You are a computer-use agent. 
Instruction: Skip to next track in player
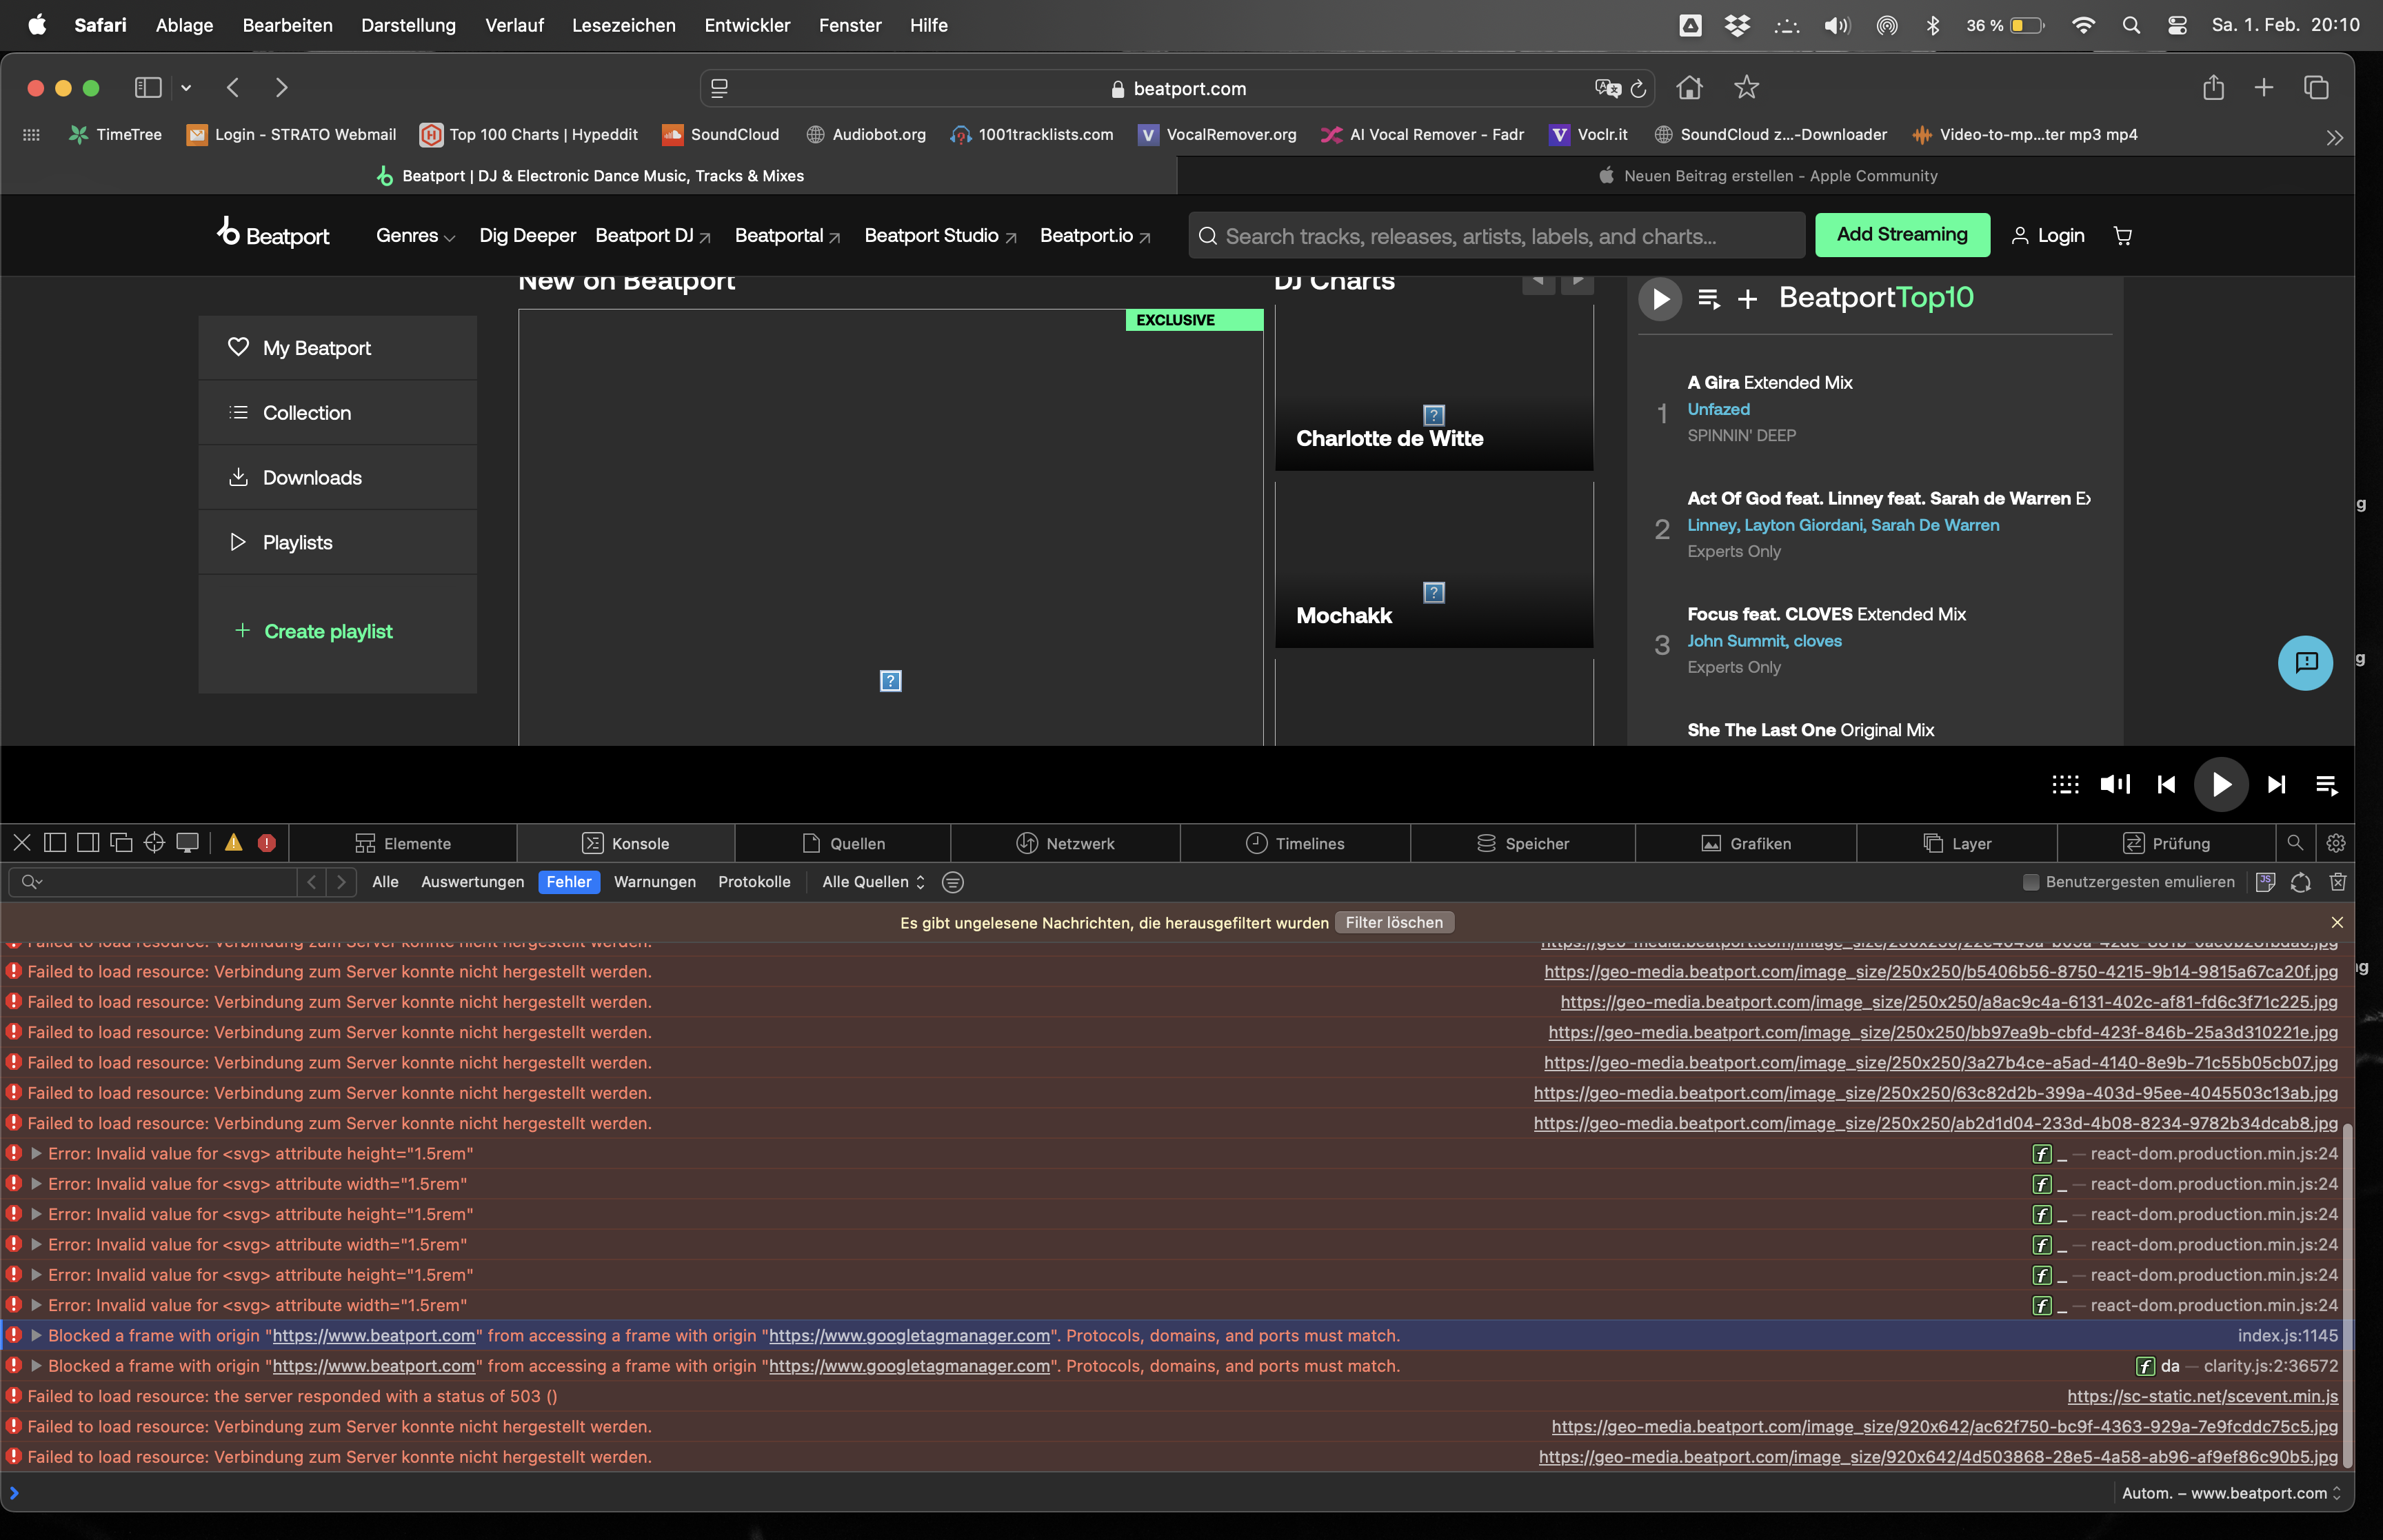2276,785
